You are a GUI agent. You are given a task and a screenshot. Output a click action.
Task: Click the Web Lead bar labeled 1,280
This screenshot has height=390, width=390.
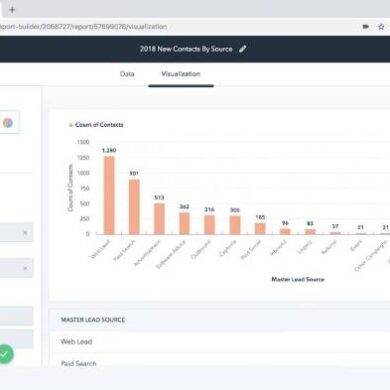[109, 195]
